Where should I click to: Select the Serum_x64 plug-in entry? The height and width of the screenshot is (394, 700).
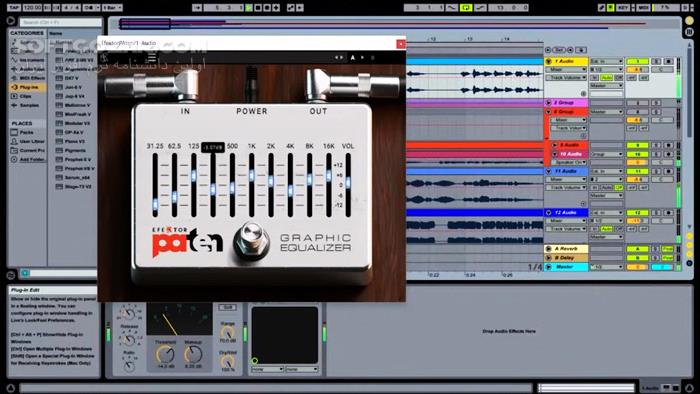(73, 178)
